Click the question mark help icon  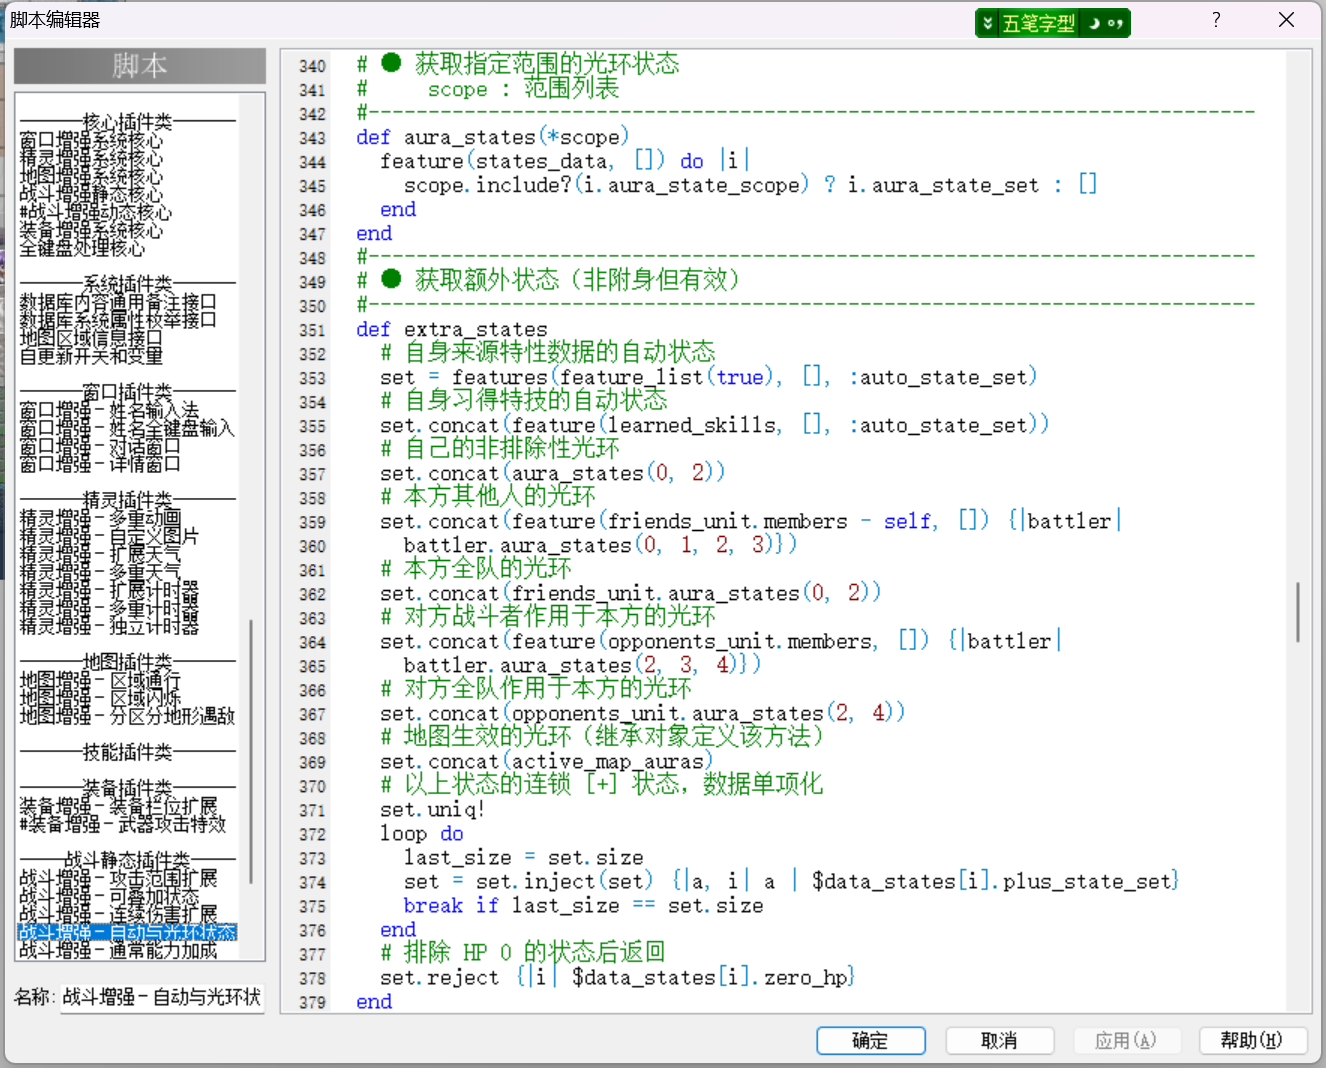1216,20
